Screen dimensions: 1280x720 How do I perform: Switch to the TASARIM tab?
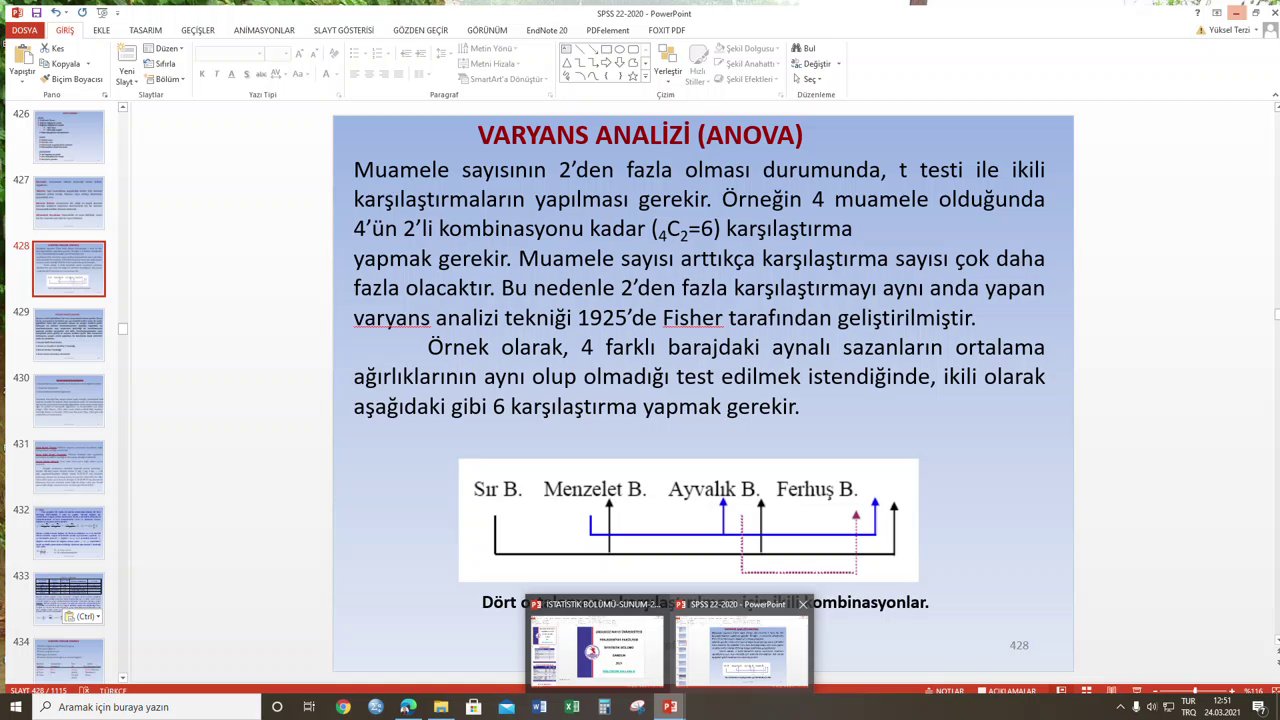pos(145,30)
